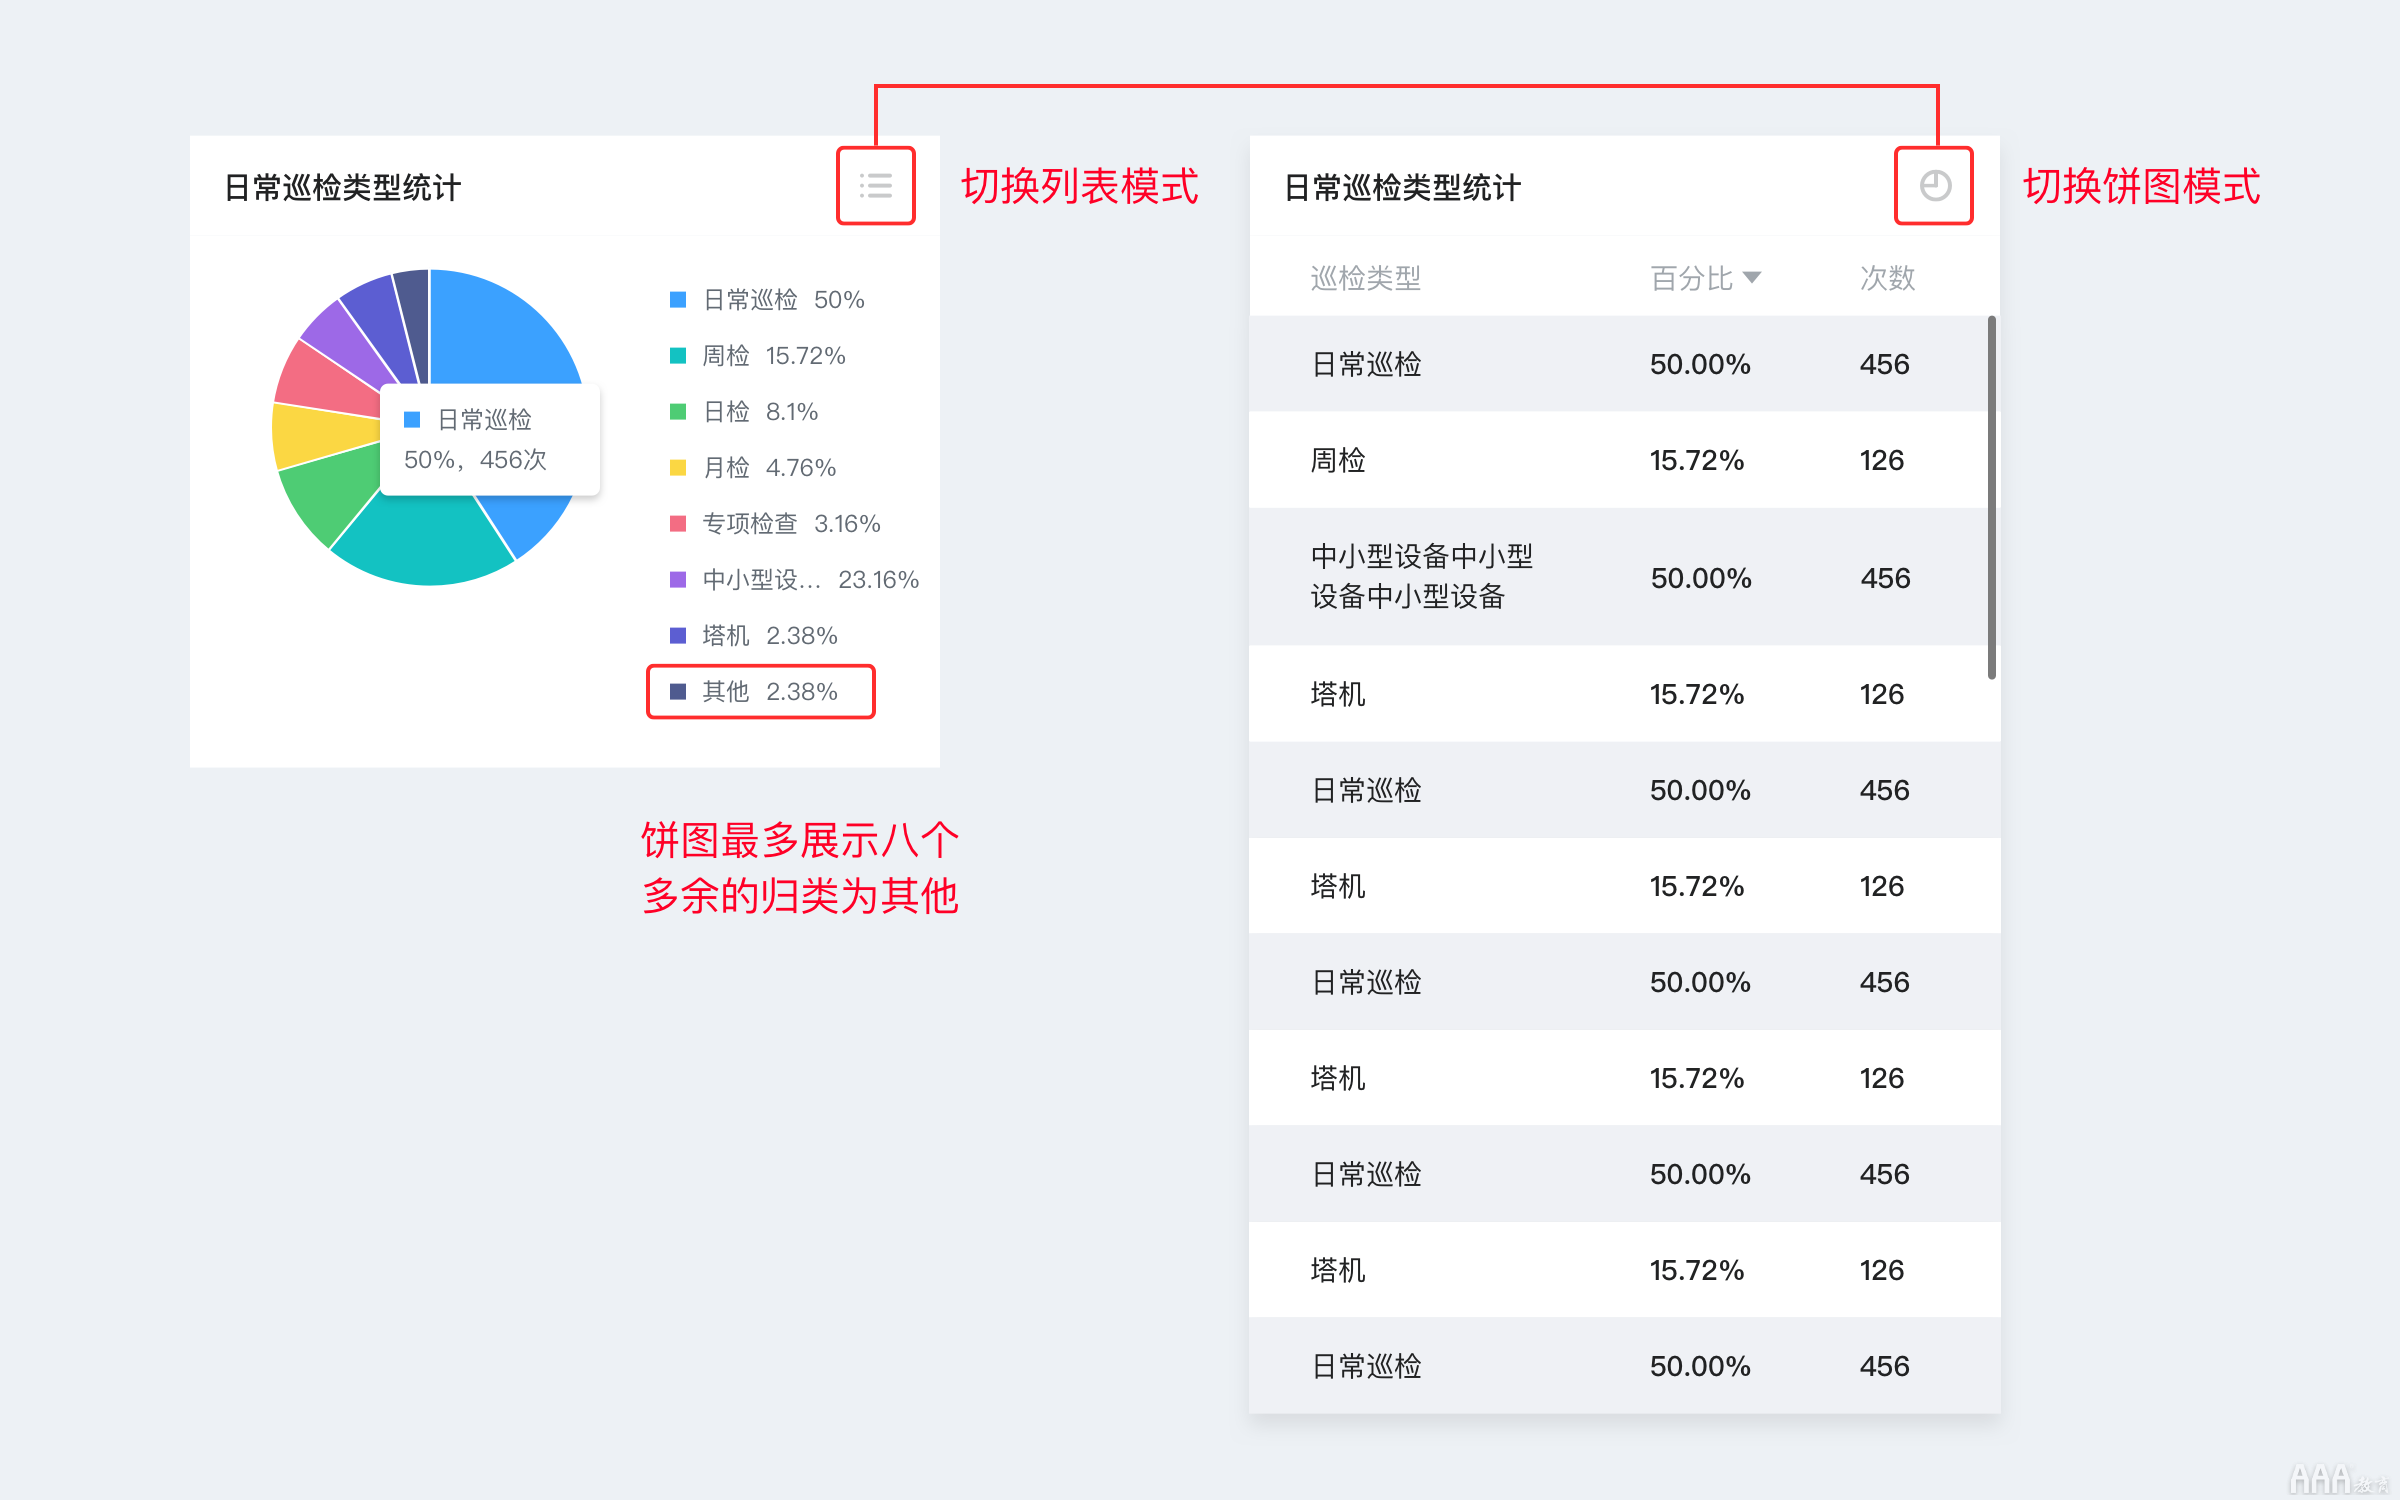Click the left card title 日常巡检类型统计
The width and height of the screenshot is (2400, 1500).
pyautogui.click(x=342, y=188)
